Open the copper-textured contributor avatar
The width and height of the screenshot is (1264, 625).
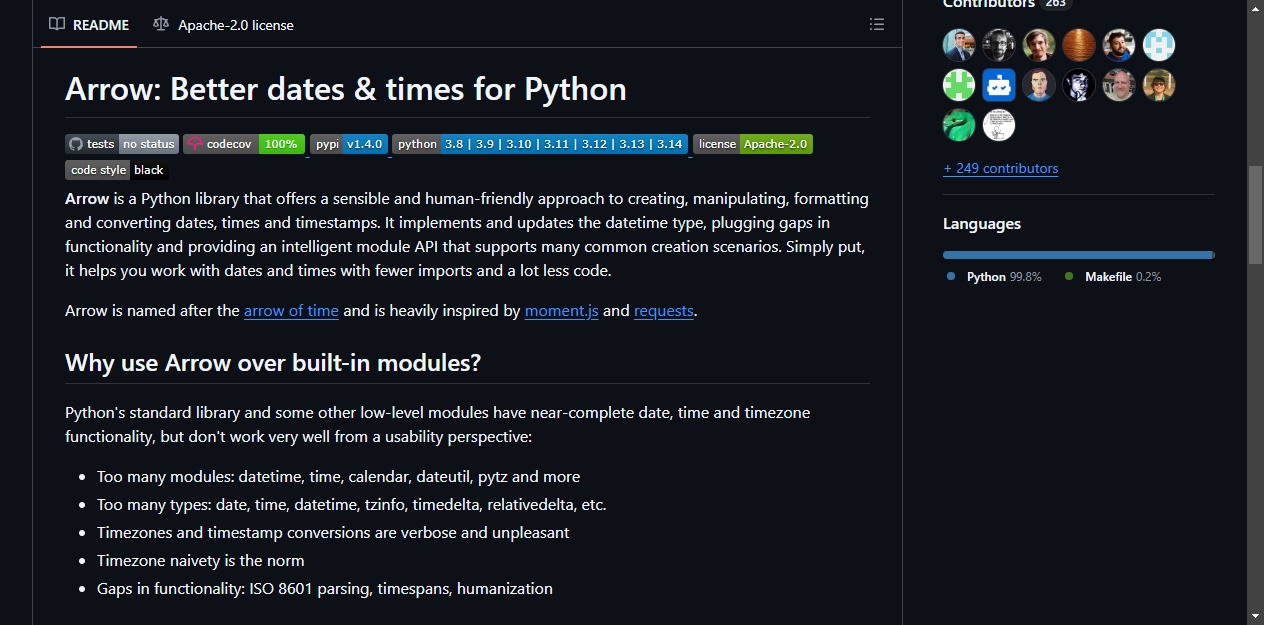click(x=1079, y=45)
